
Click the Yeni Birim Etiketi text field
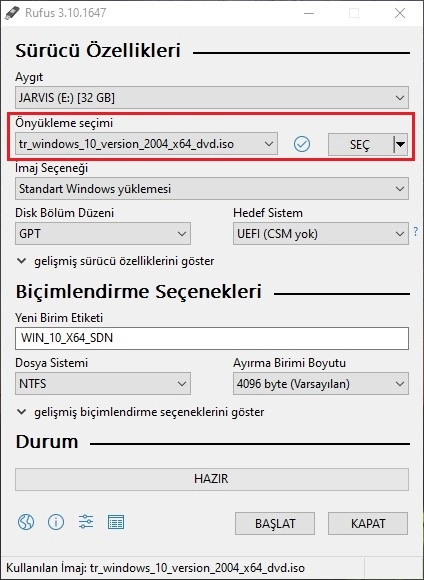pyautogui.click(x=212, y=338)
